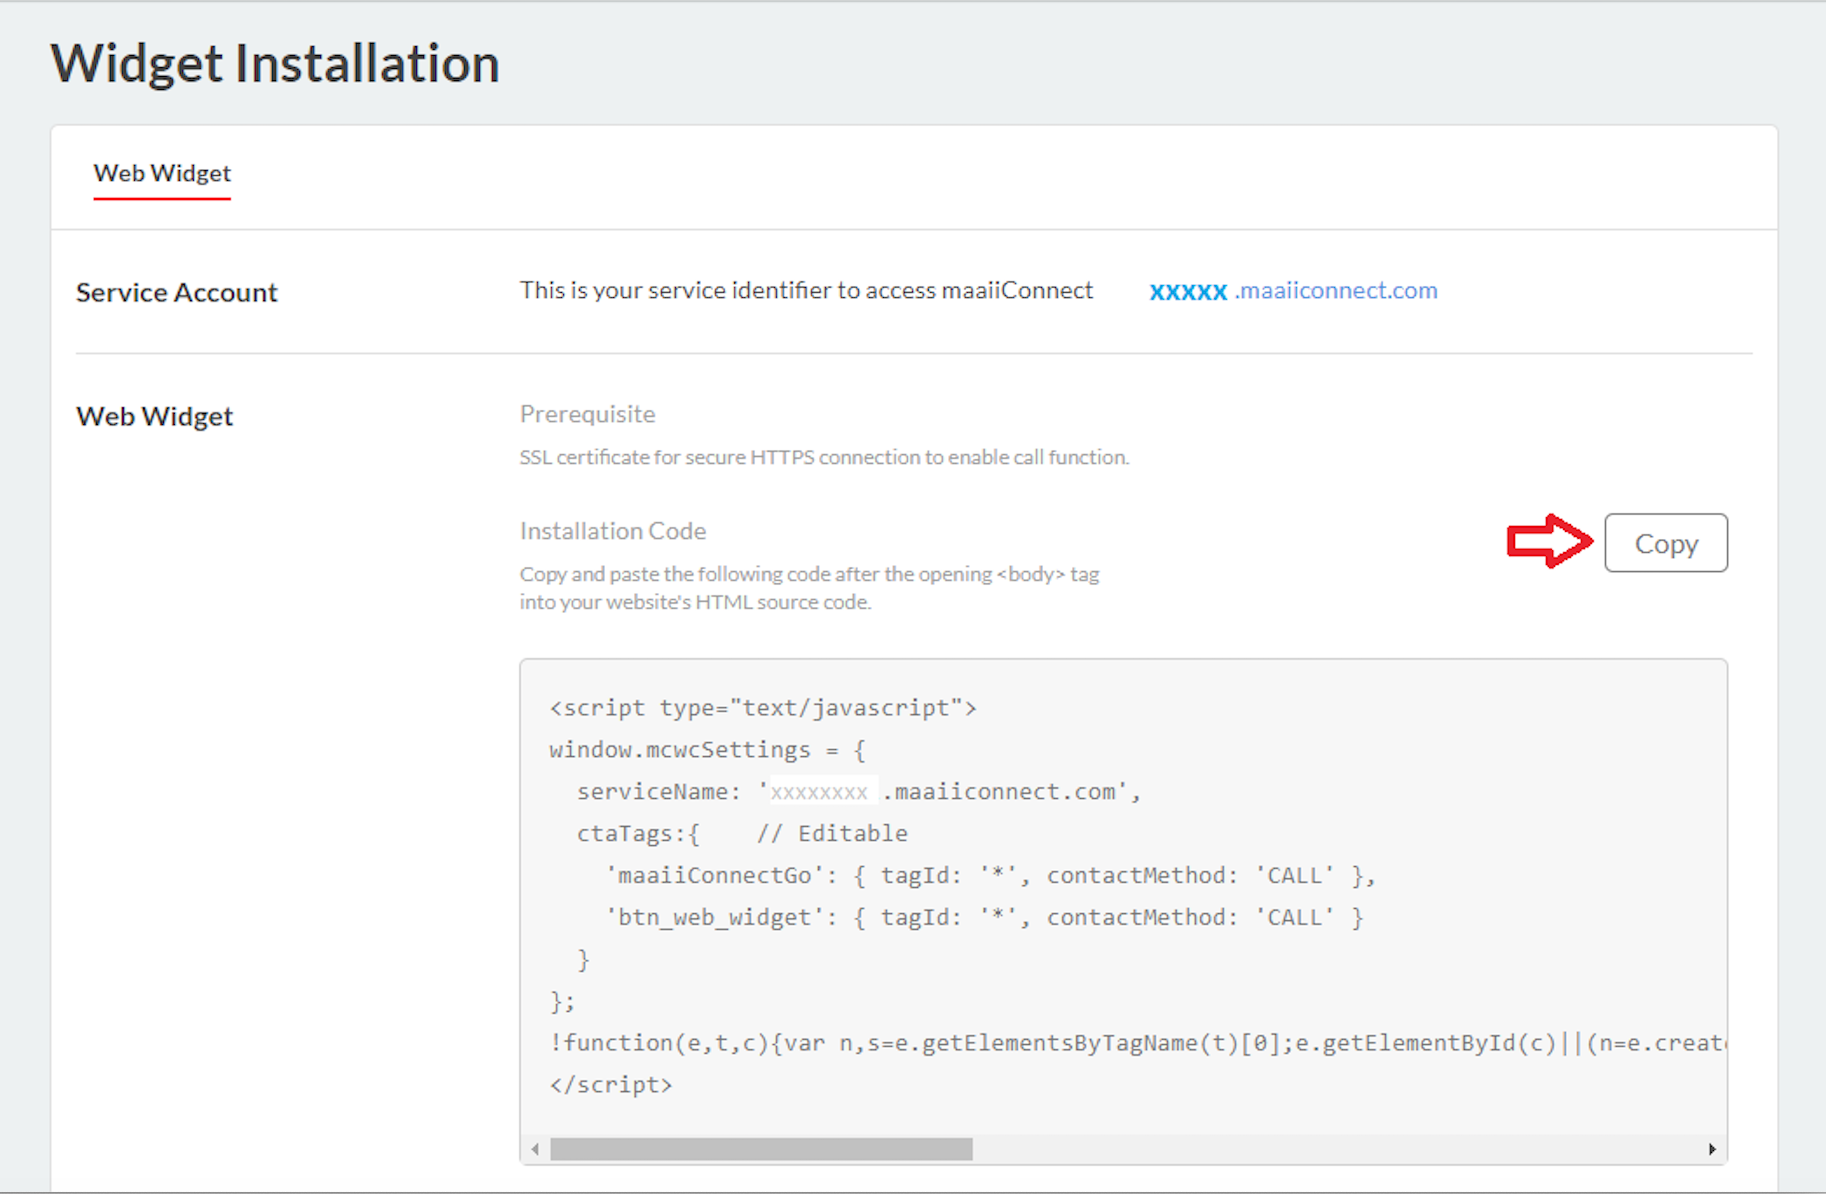Click the 'ctaTags:{ // Editable' code line

(x=742, y=834)
